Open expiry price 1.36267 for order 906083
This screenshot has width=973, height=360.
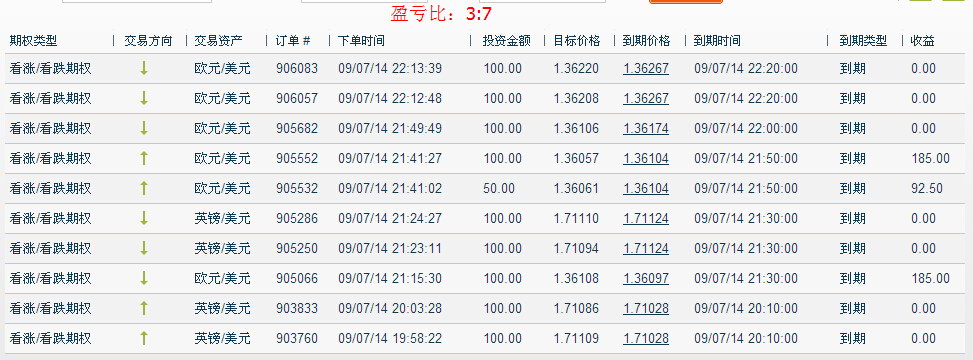(x=646, y=68)
